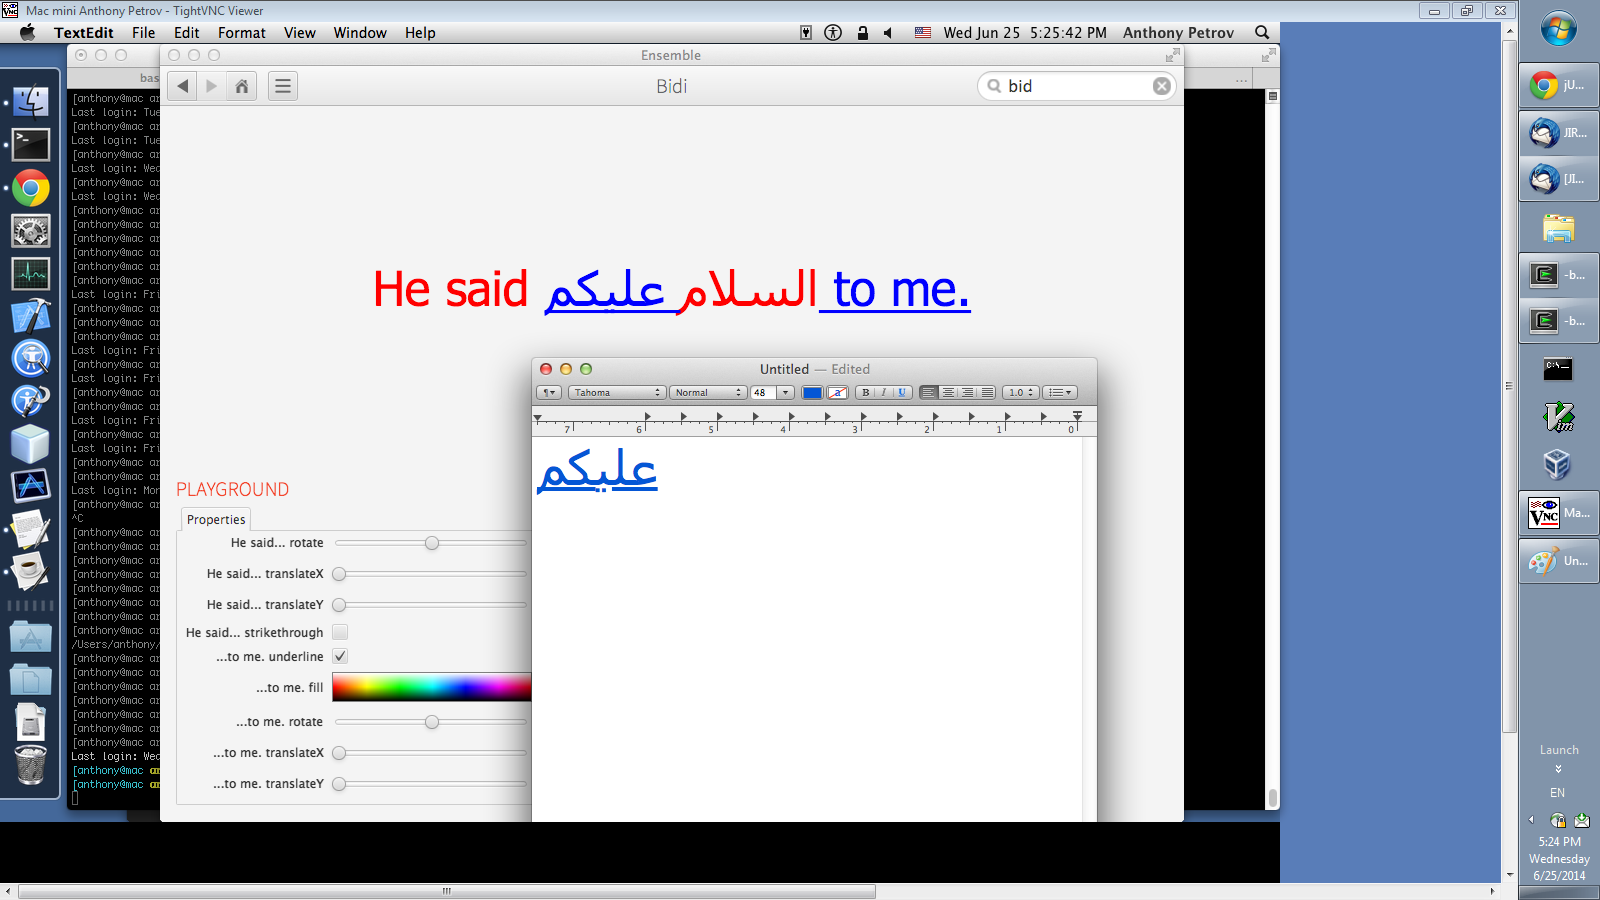Clear the 'bid' search field
1600x900 pixels.
[1161, 86]
